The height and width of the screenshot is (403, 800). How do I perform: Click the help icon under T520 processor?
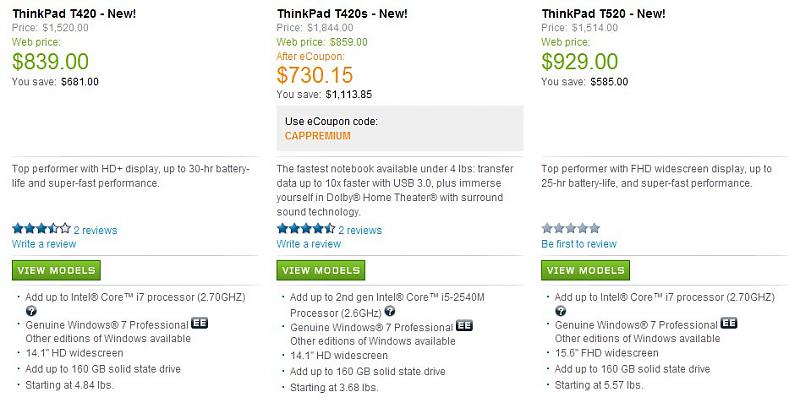point(561,311)
